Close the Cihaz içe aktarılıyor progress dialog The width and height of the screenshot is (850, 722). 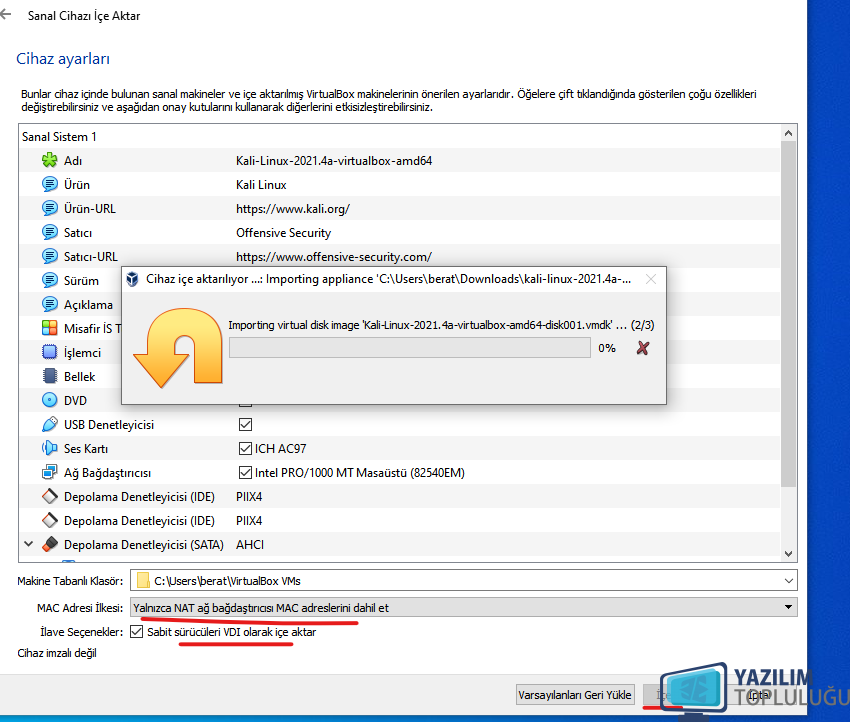pyautogui.click(x=651, y=279)
